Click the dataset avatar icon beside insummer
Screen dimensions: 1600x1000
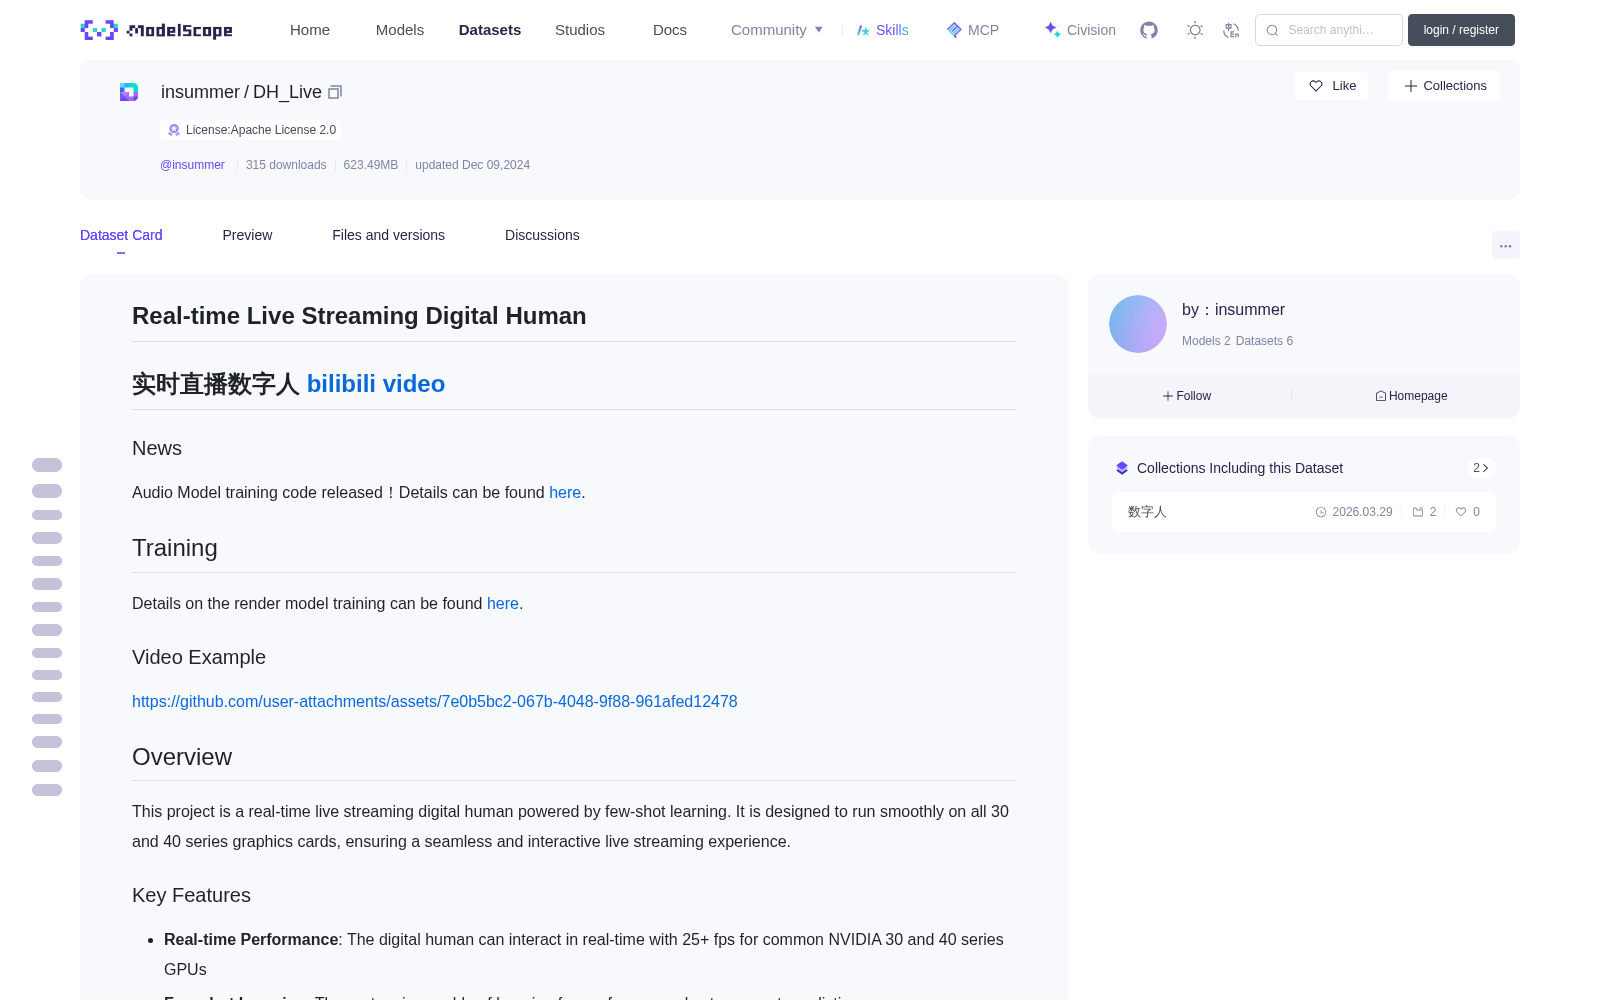[x=129, y=92]
